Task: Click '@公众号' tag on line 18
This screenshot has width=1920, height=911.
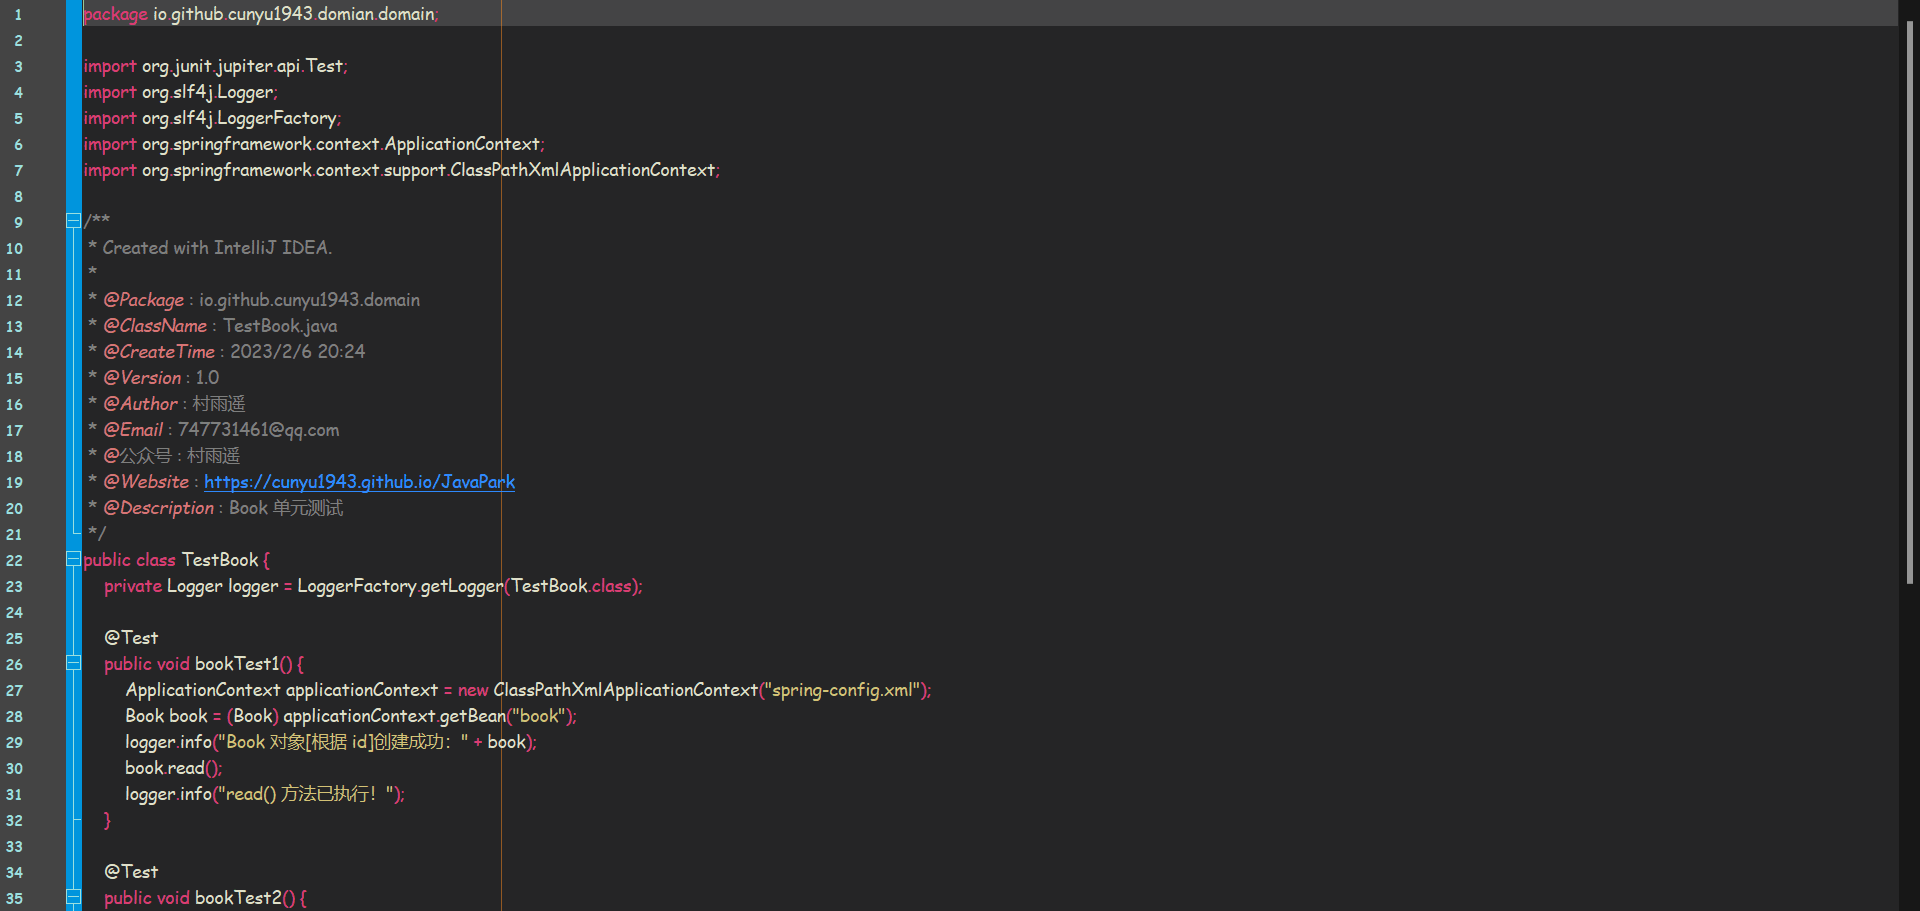Action: pos(137,456)
